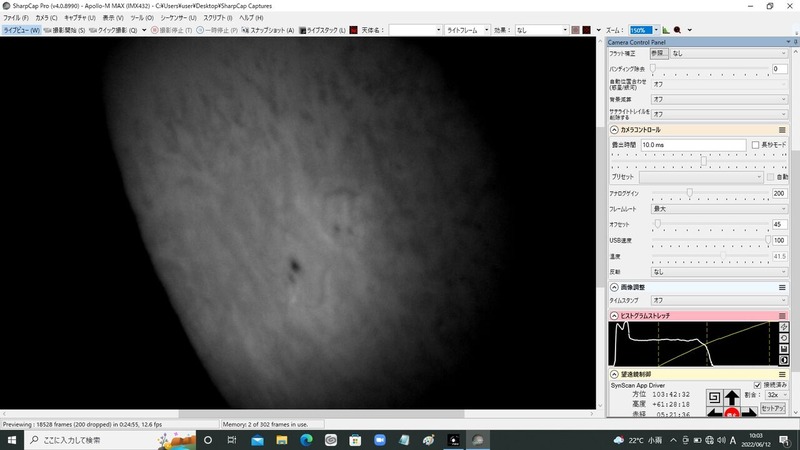Click the dark red toolbar icon next to it

click(587, 30)
